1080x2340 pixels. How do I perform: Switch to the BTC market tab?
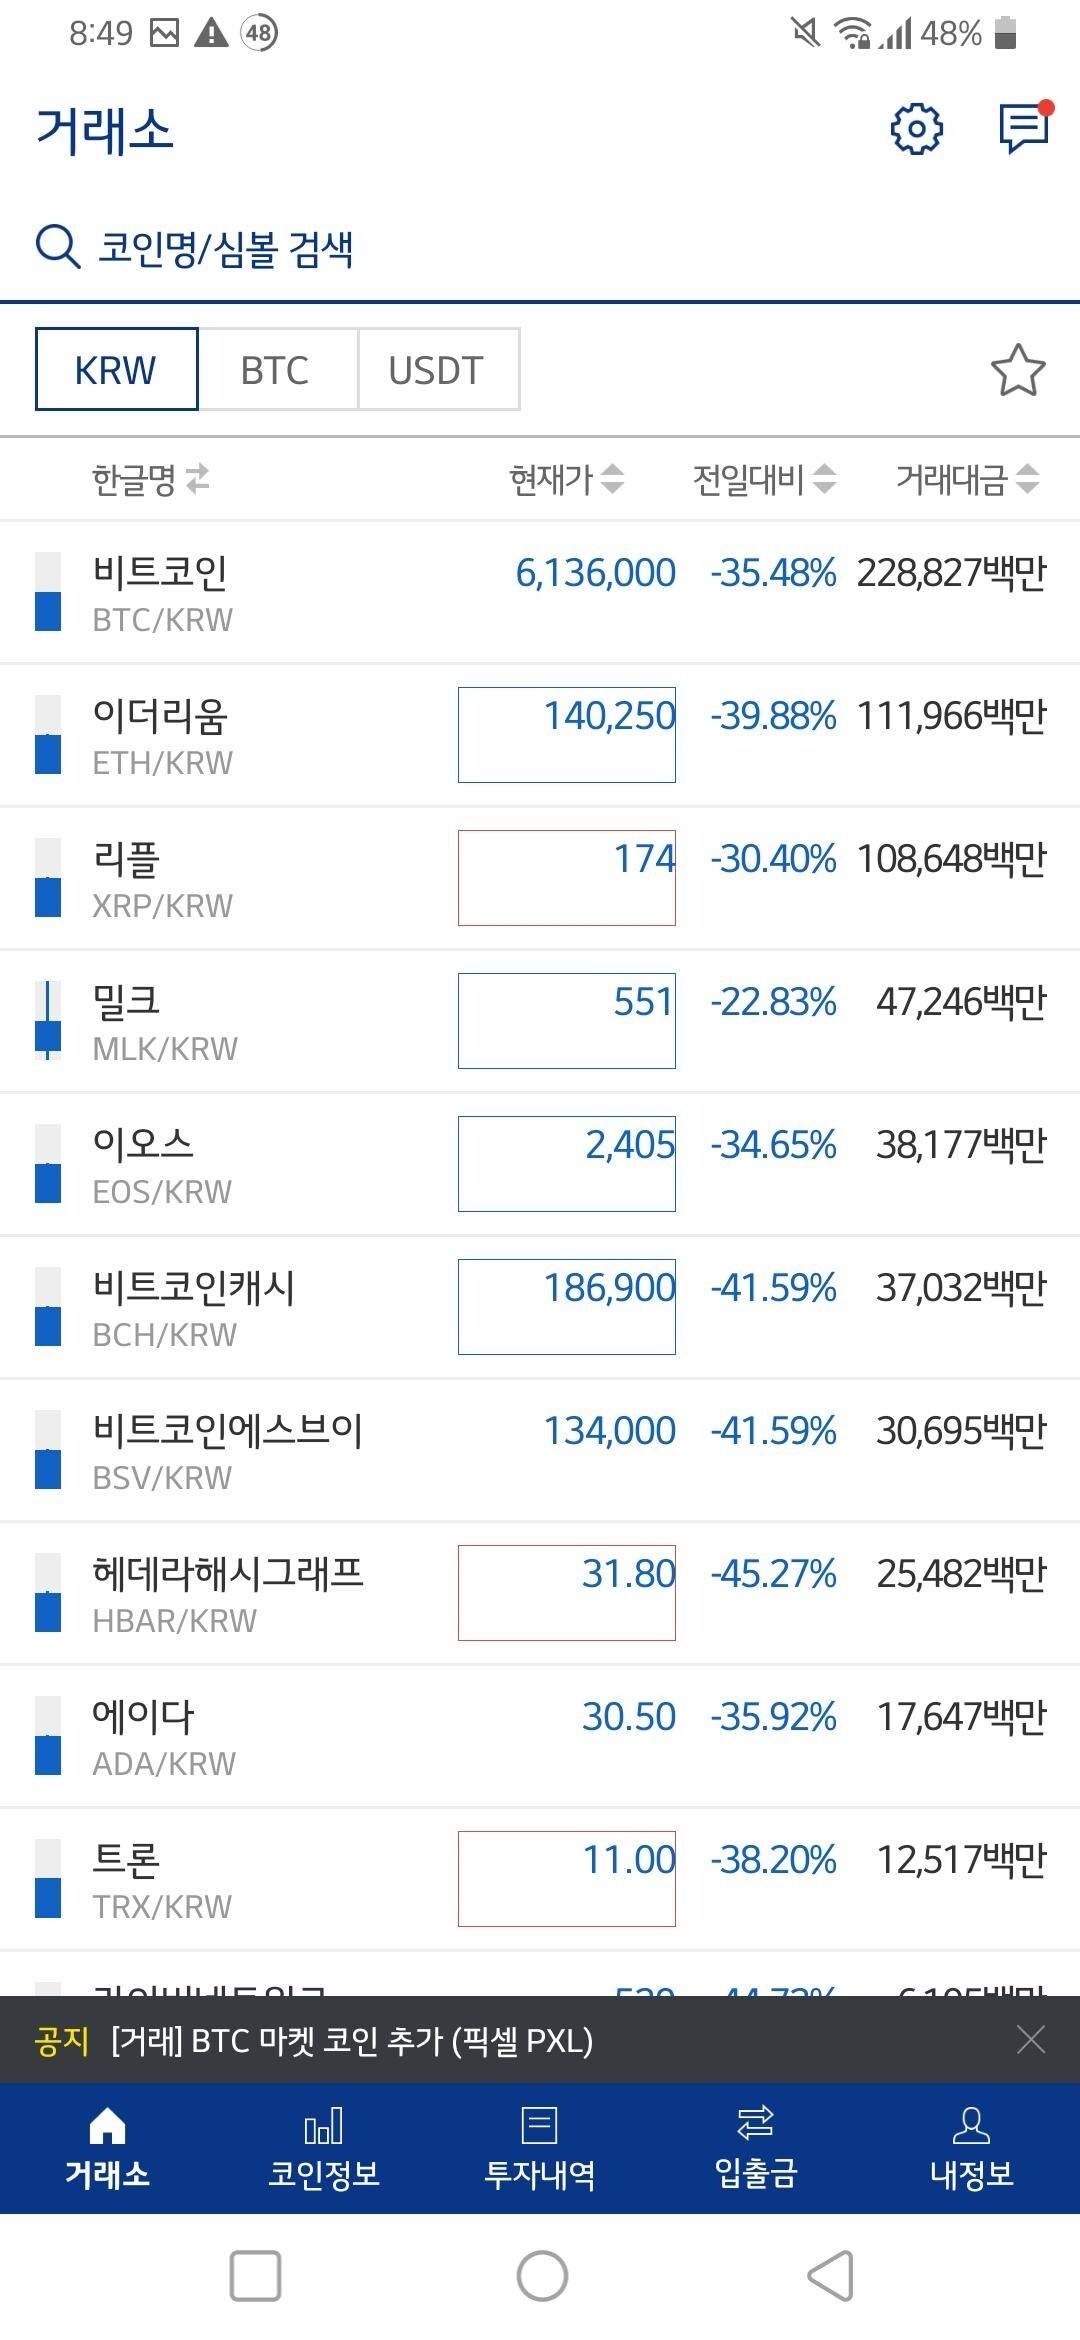pyautogui.click(x=276, y=369)
